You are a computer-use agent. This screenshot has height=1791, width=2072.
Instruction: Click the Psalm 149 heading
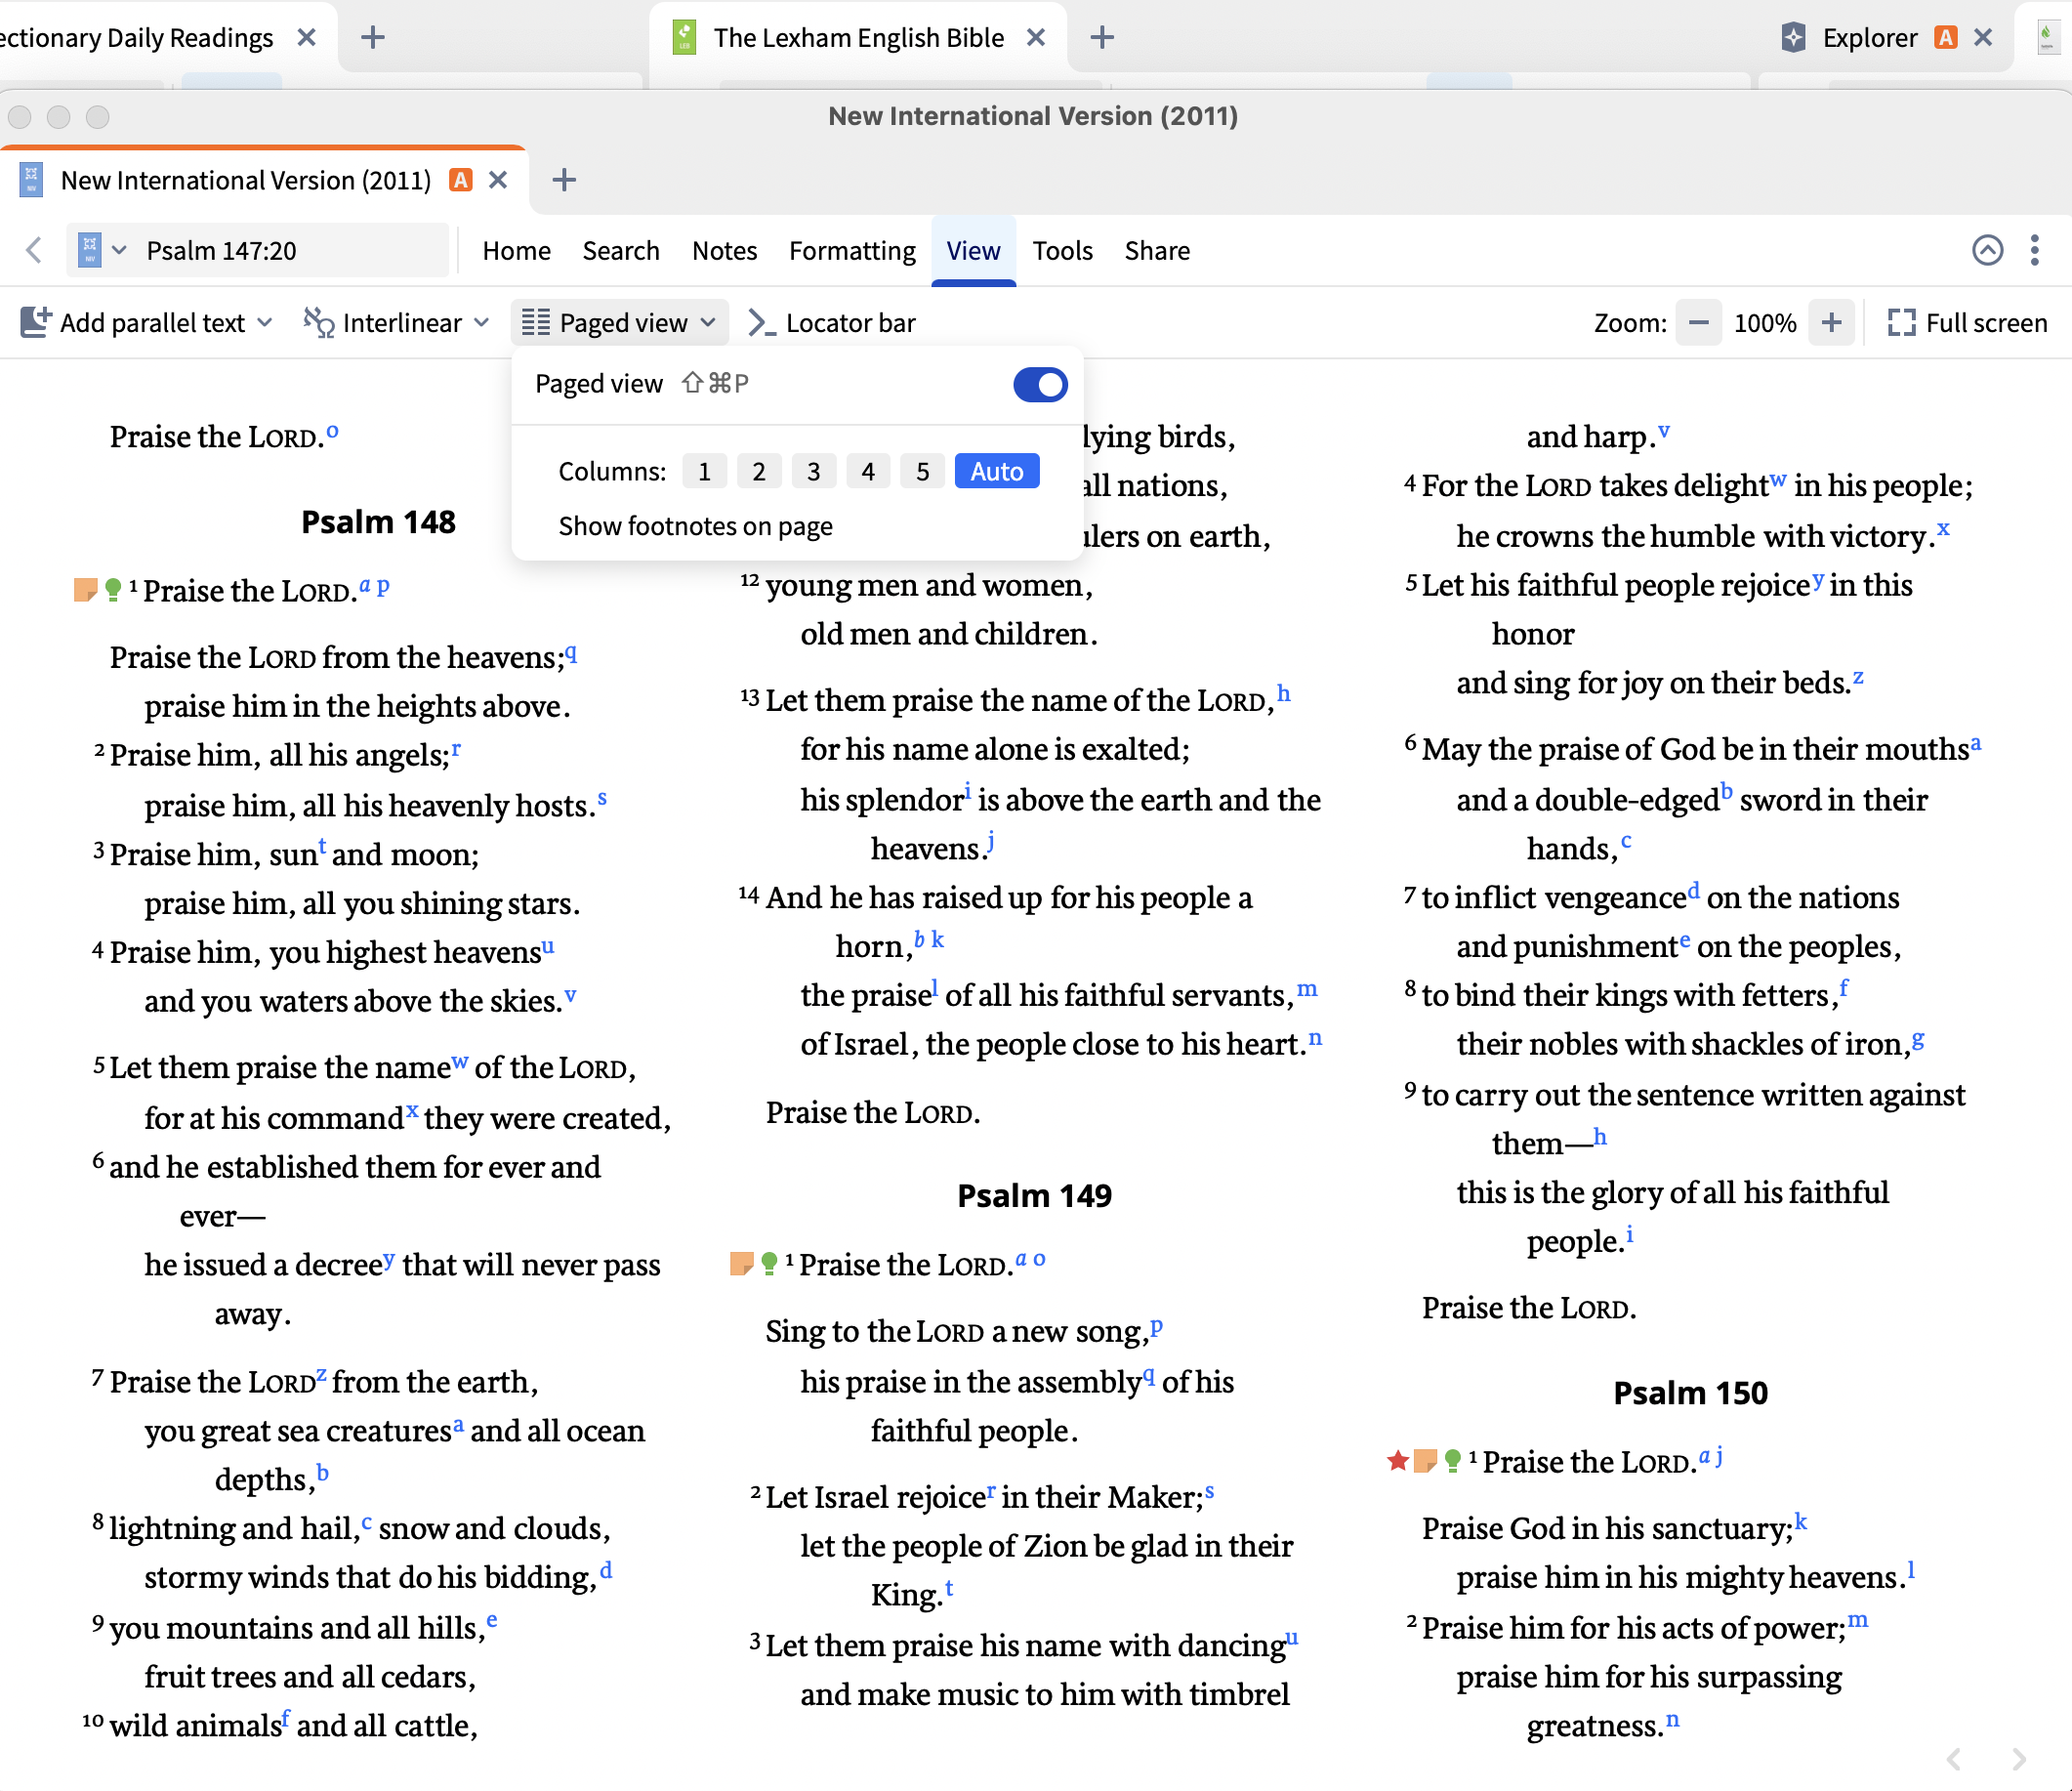[x=1034, y=1195]
